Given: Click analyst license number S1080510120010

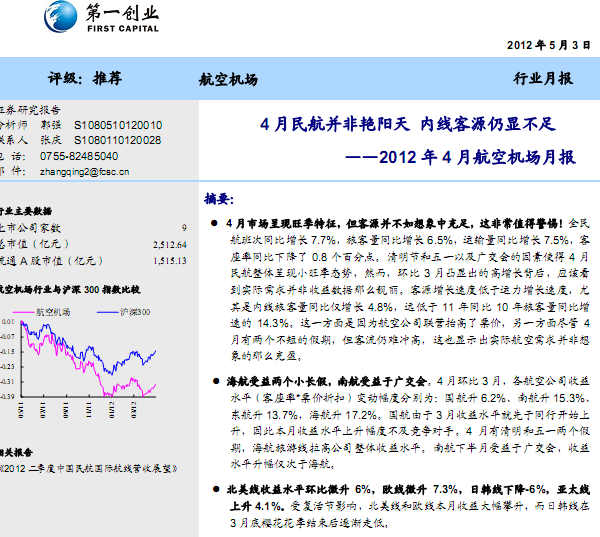Looking at the screenshot, I should [118, 126].
